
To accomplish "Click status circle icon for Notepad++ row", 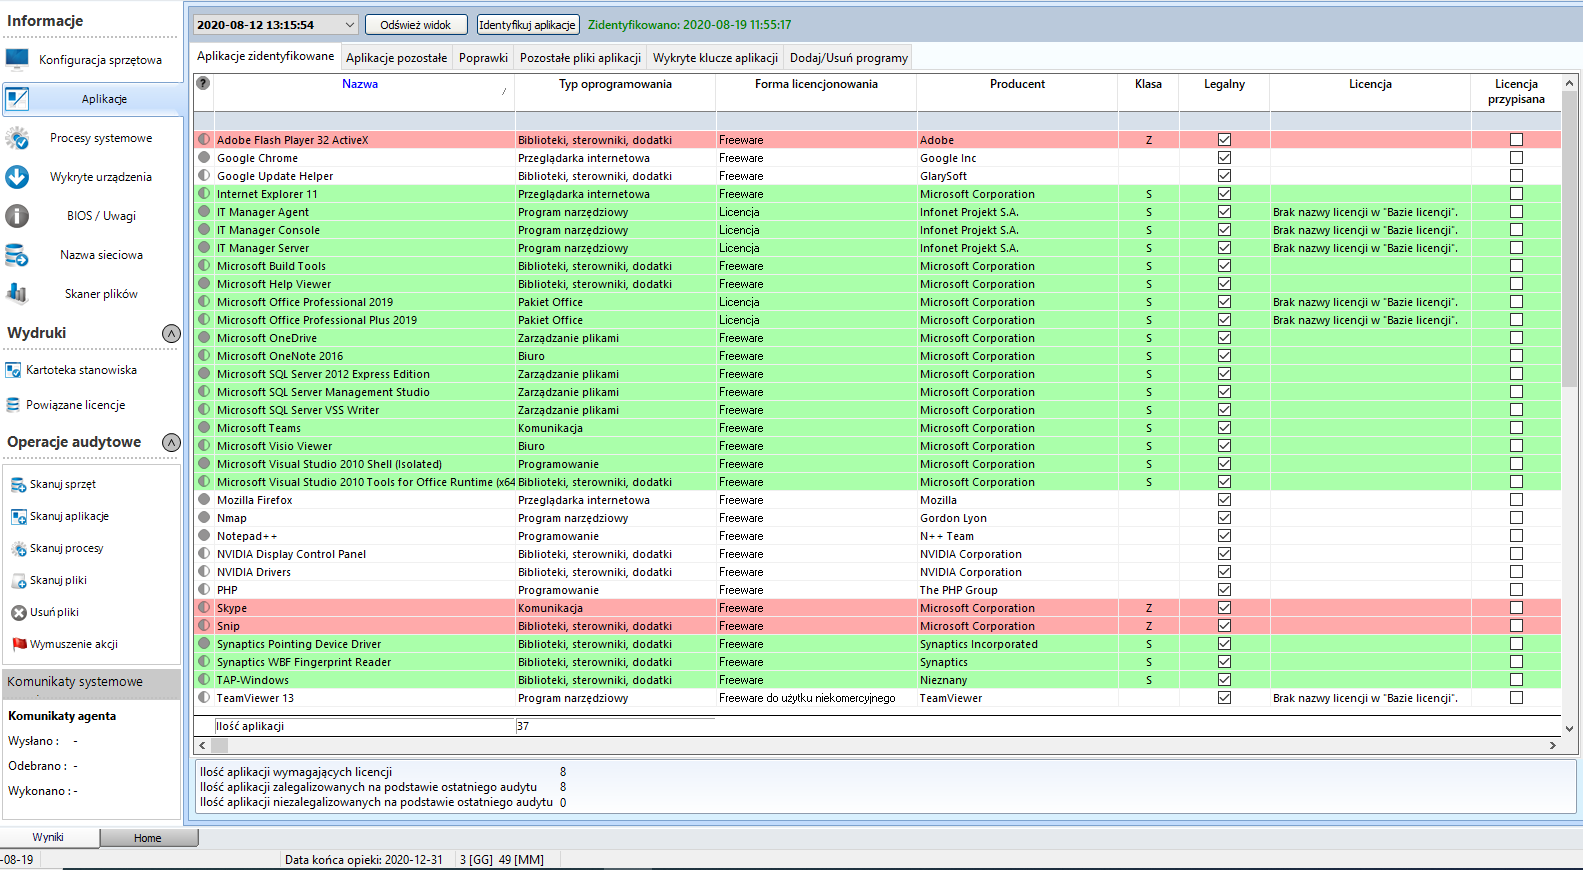I will [x=204, y=536].
